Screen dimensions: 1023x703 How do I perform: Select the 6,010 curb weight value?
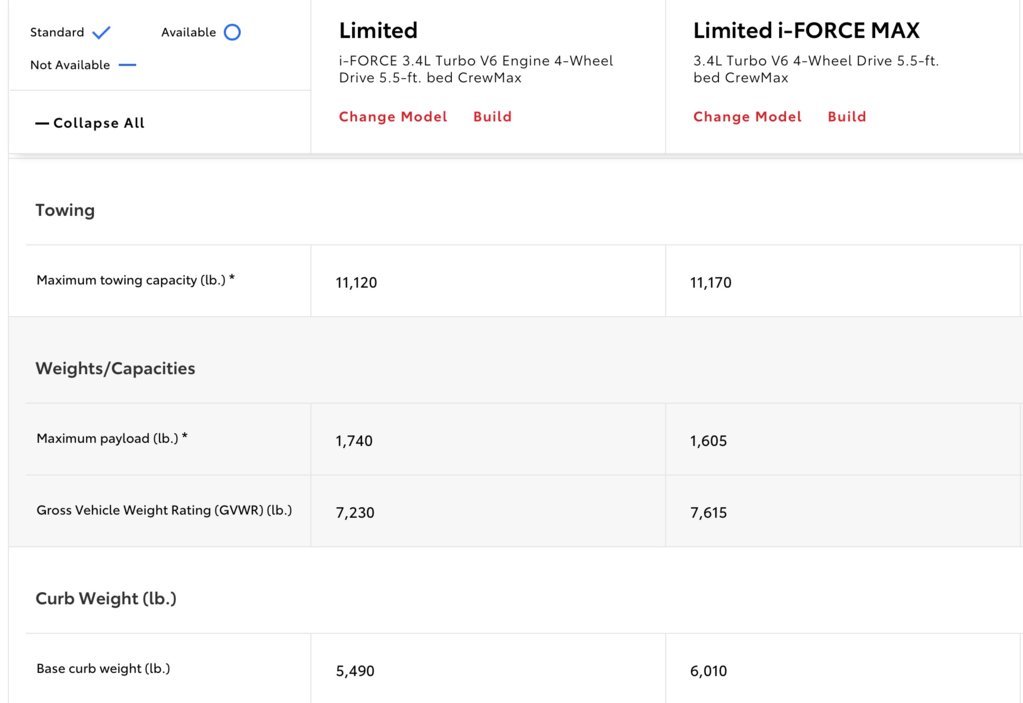click(x=709, y=672)
